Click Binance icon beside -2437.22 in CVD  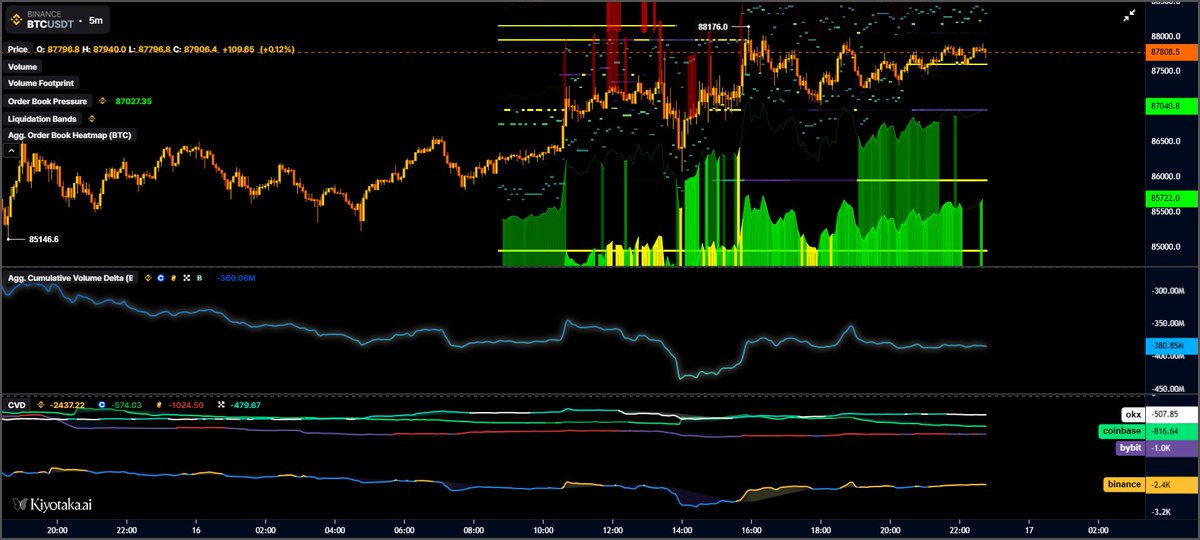[x=40, y=405]
